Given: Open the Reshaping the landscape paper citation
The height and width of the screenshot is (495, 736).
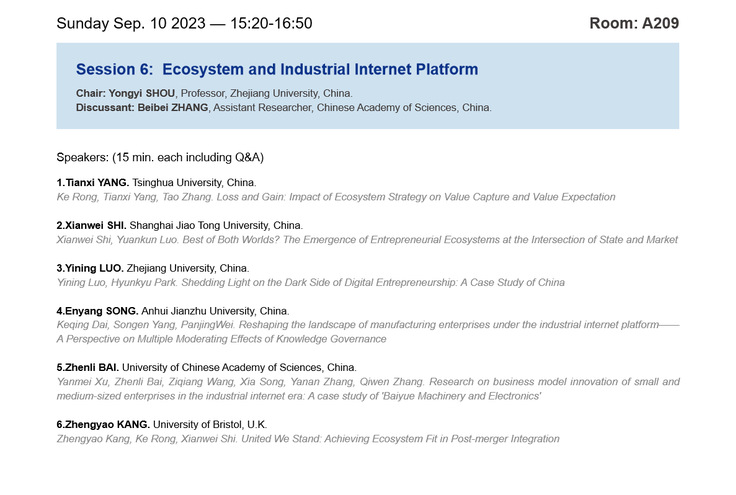Looking at the screenshot, I should (x=367, y=332).
